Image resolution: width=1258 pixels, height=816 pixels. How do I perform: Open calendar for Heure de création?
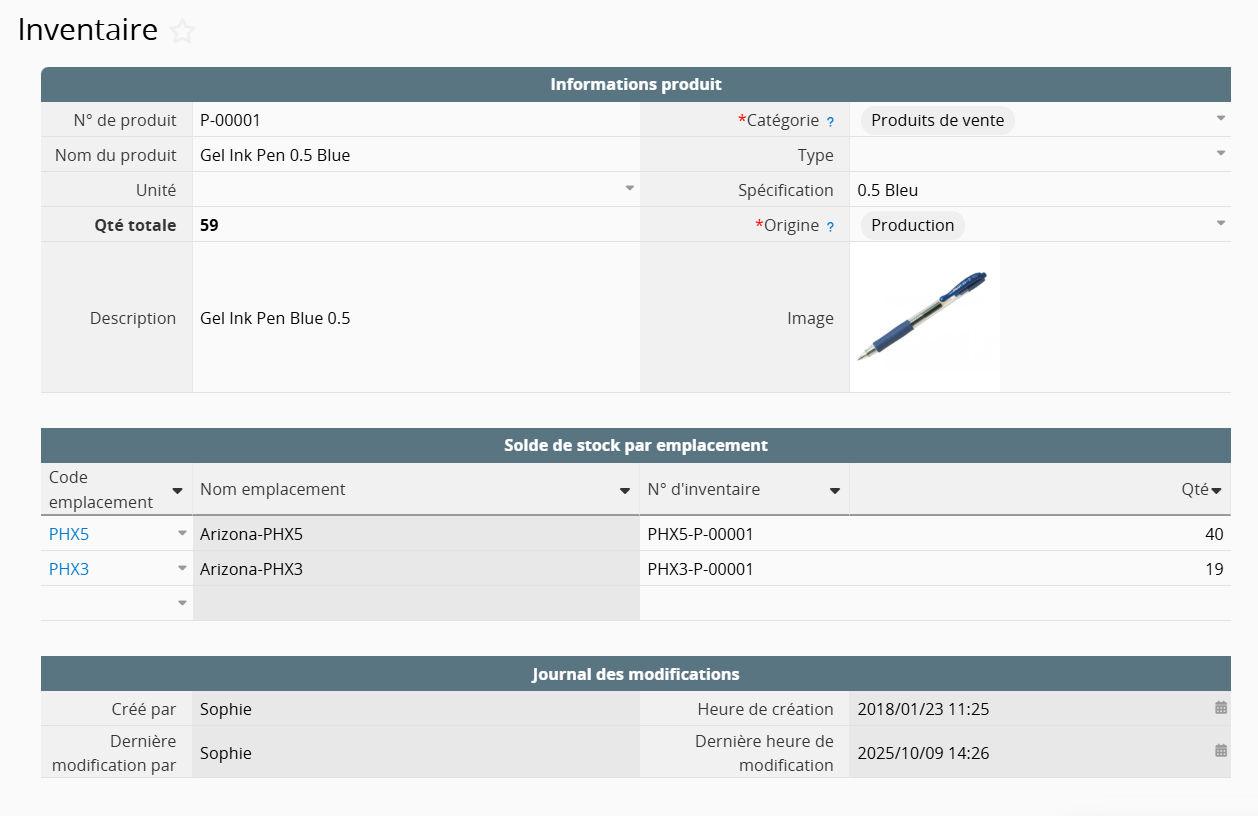click(1220, 708)
